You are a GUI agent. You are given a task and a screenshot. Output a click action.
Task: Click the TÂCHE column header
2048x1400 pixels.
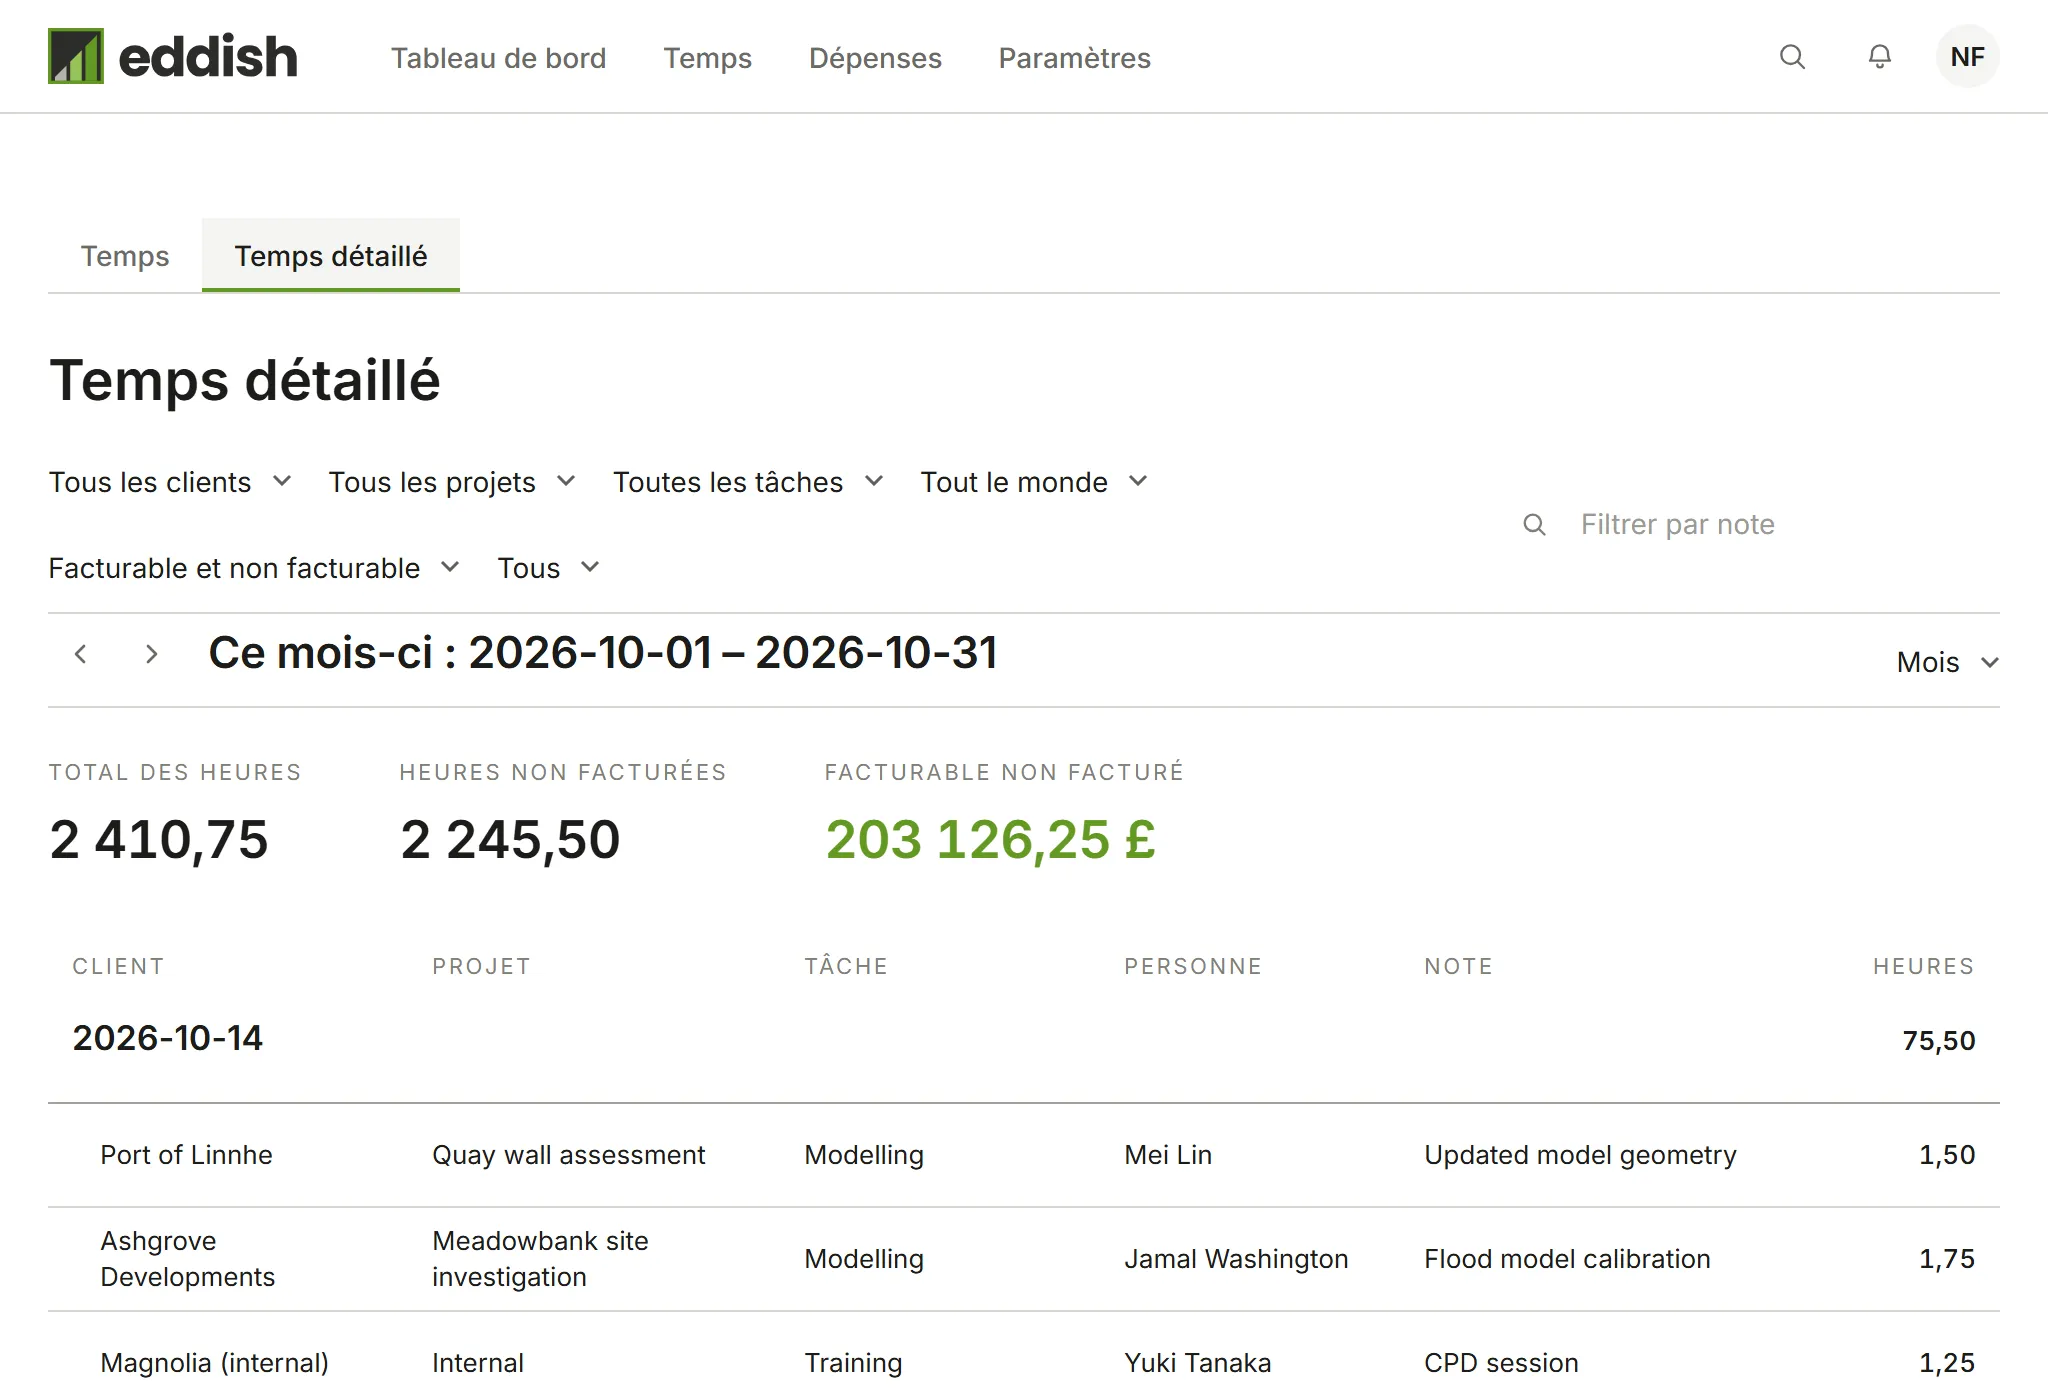[x=846, y=966]
